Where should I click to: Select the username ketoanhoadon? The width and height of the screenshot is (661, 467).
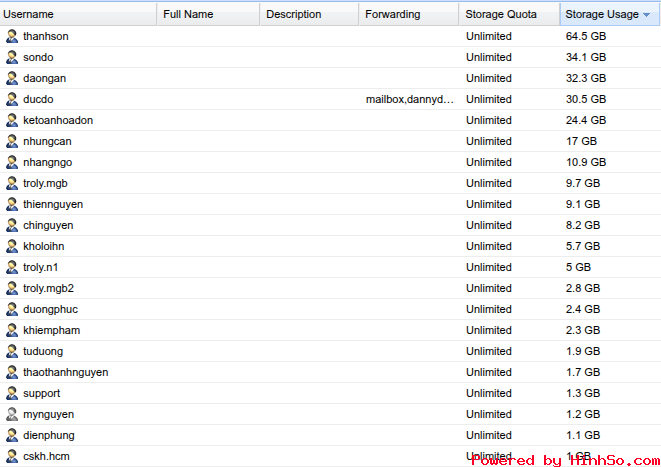[58, 121]
